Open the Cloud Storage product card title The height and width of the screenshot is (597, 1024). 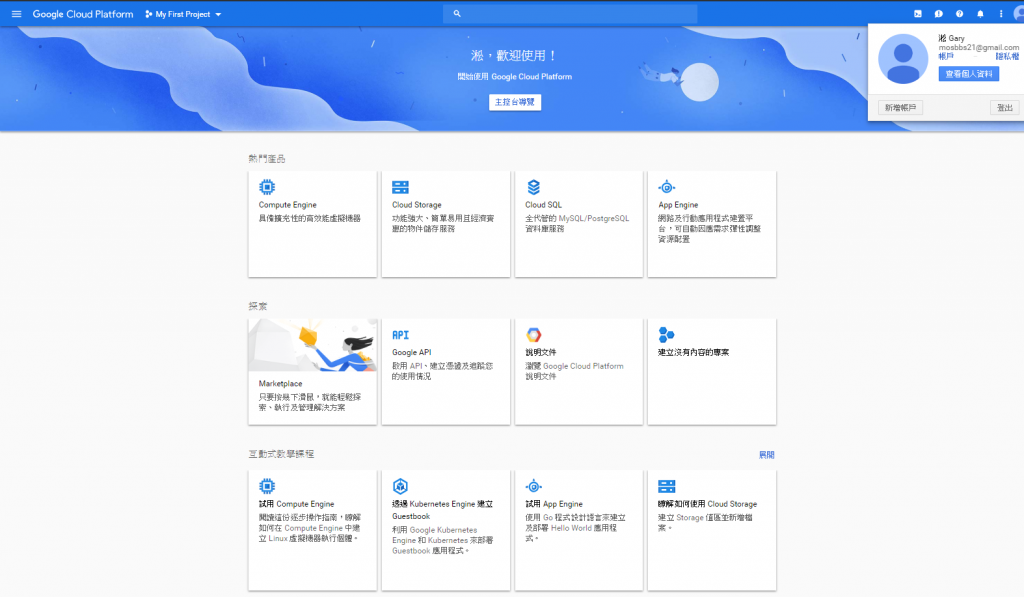(x=417, y=204)
